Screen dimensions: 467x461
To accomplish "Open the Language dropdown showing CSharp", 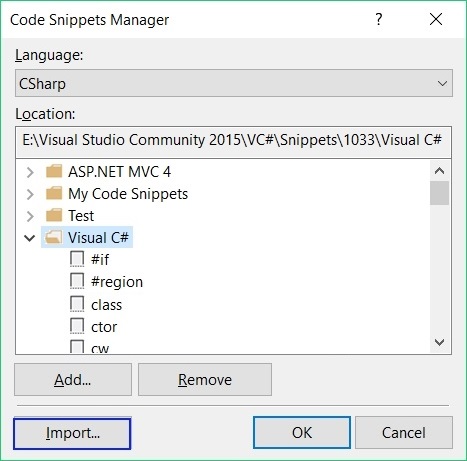I will coord(234,83).
